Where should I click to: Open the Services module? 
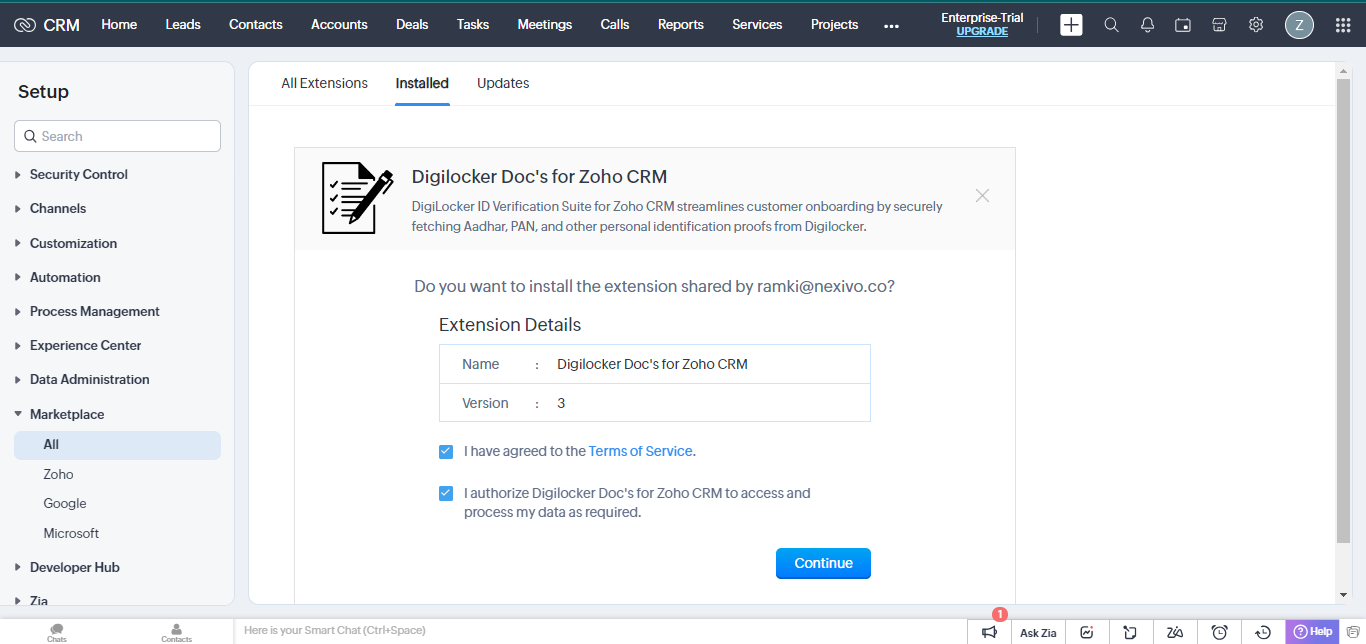click(757, 25)
